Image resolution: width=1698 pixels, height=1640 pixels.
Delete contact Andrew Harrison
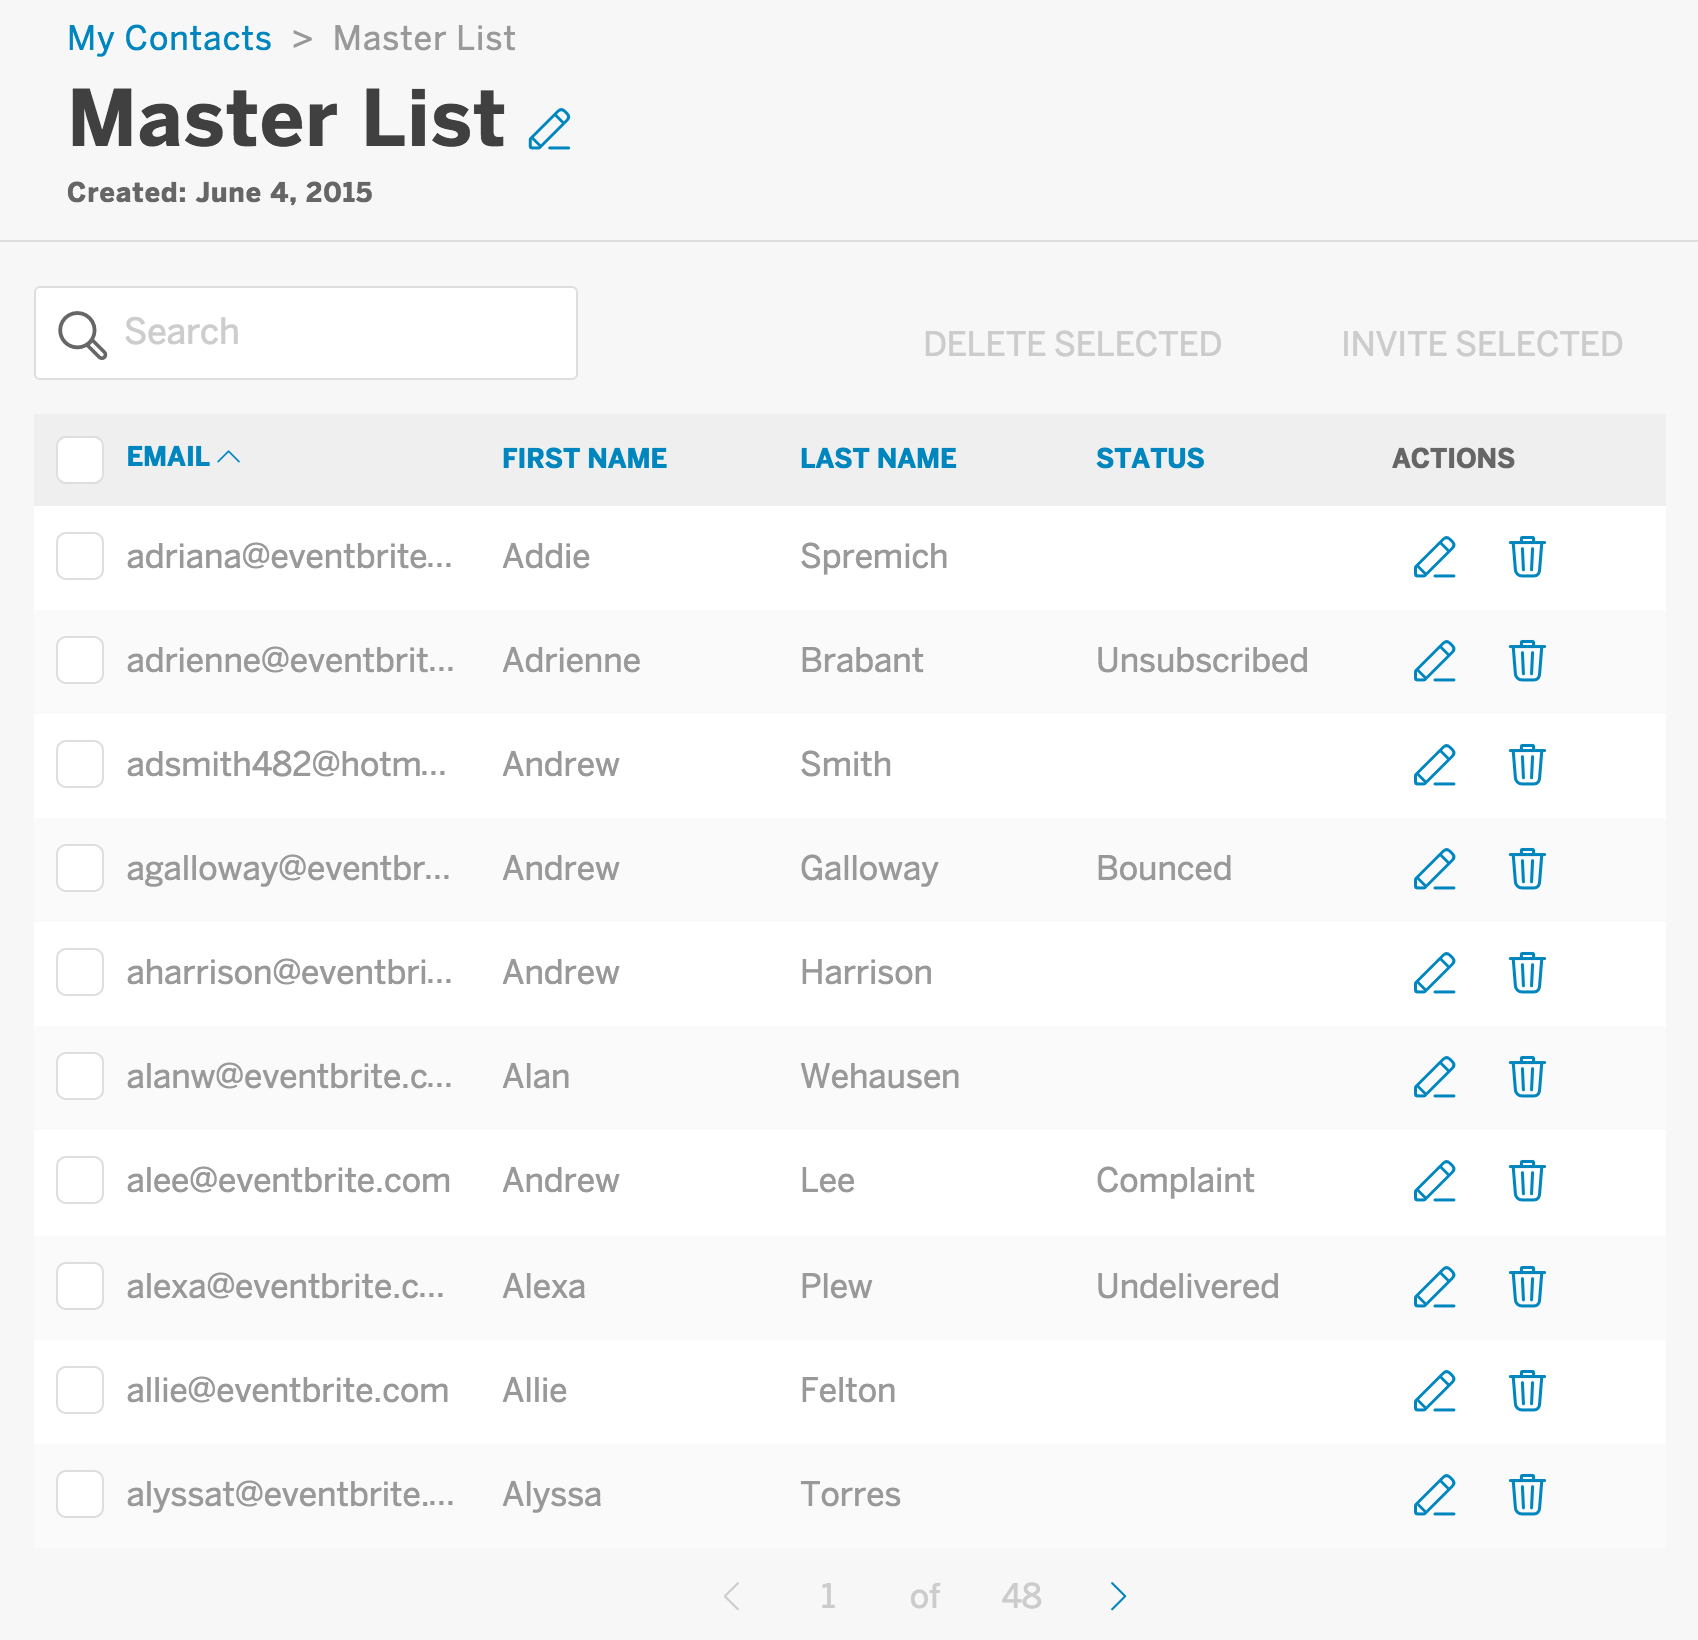point(1527,973)
